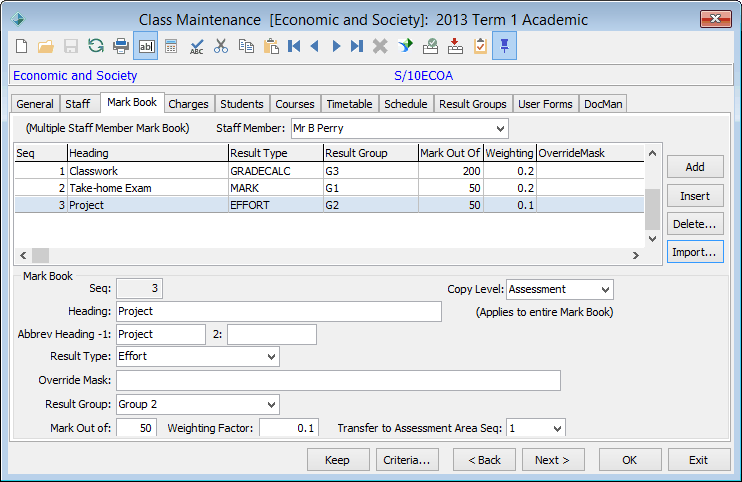Toggle the 'ab|' edit field icon

click(x=146, y=46)
